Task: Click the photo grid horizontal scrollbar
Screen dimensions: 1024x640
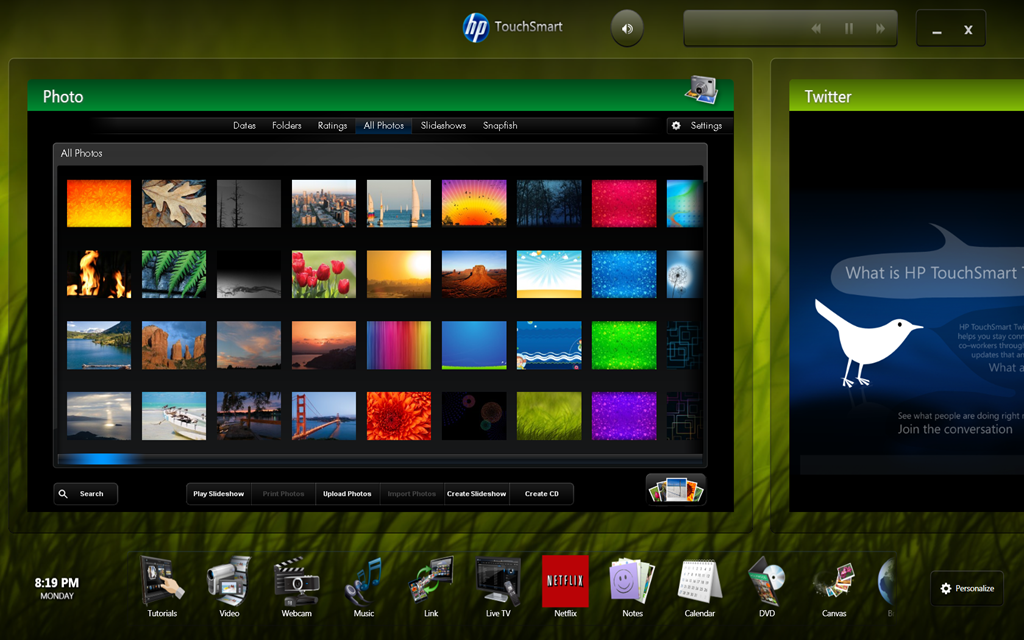Action: (380, 459)
